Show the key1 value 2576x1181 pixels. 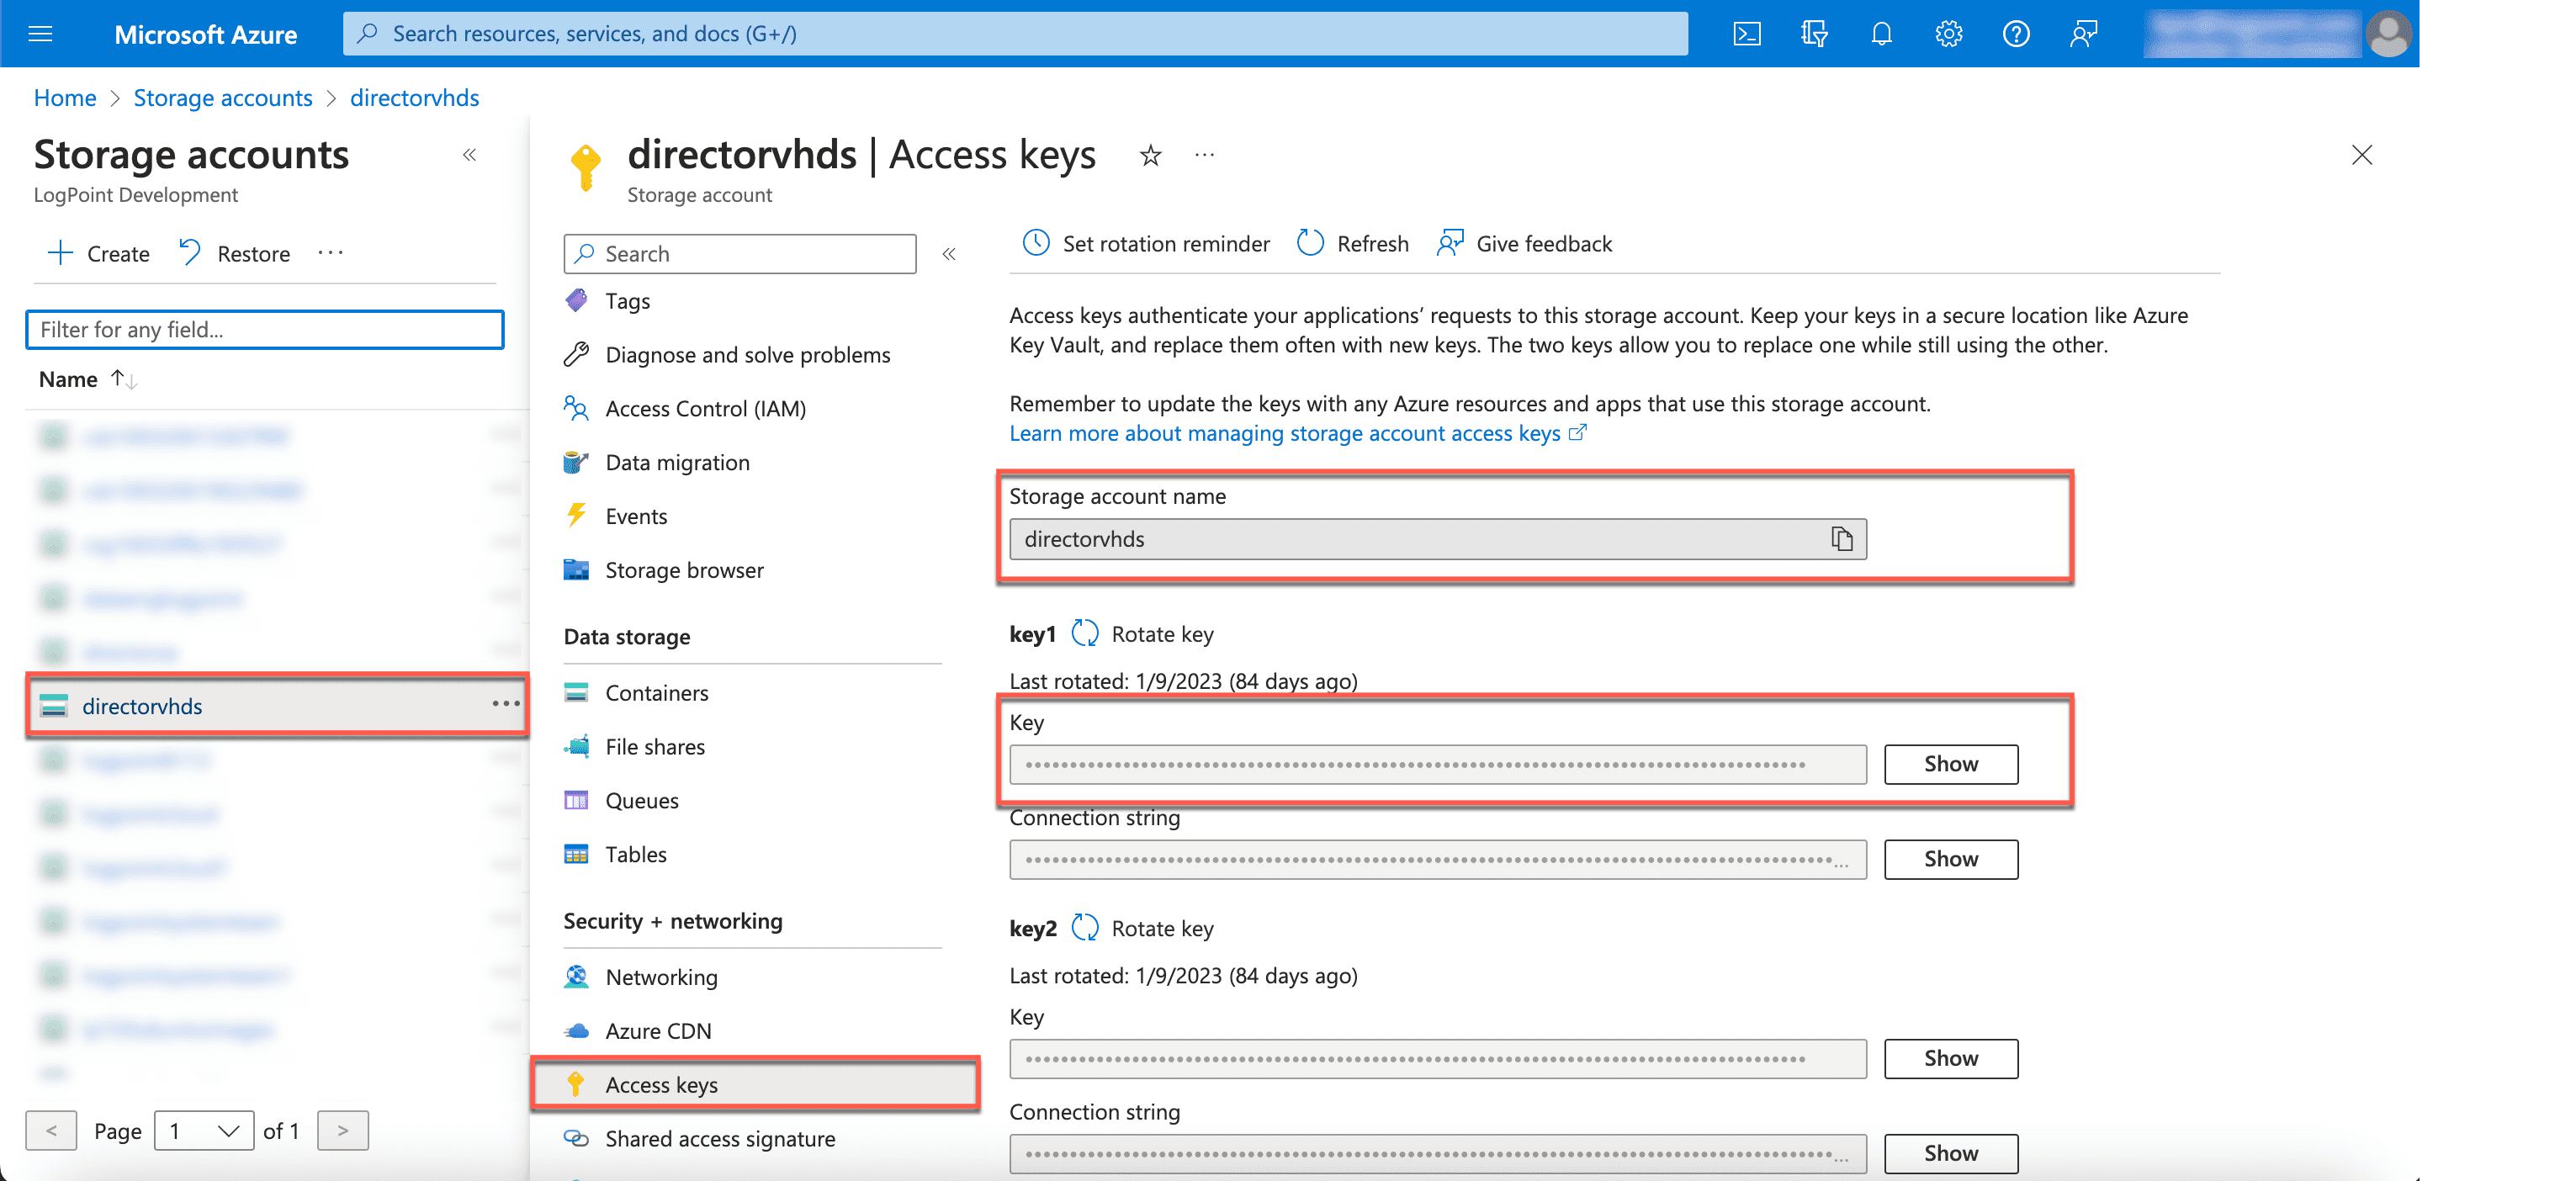(1950, 763)
